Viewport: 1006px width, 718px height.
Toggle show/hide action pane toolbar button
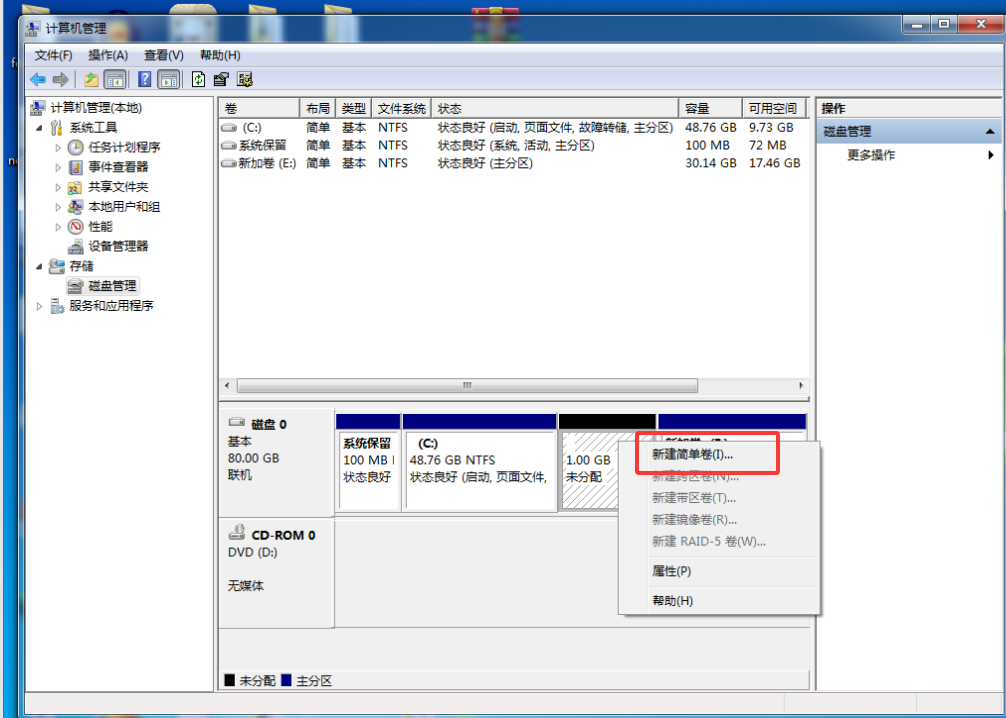[x=169, y=80]
